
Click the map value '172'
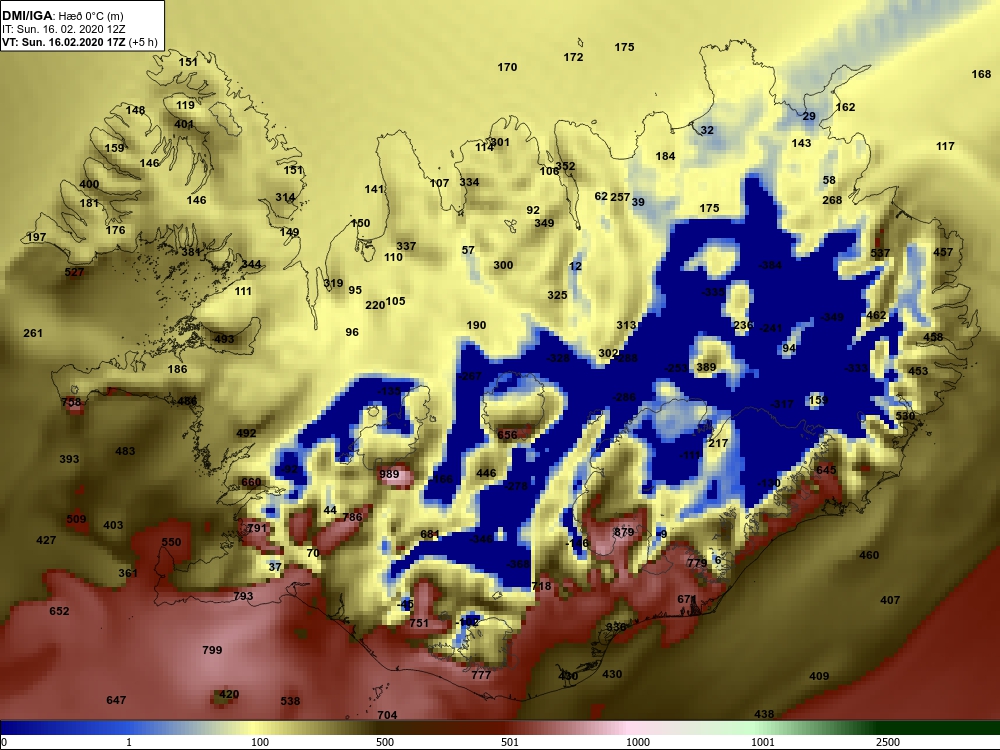pos(573,57)
